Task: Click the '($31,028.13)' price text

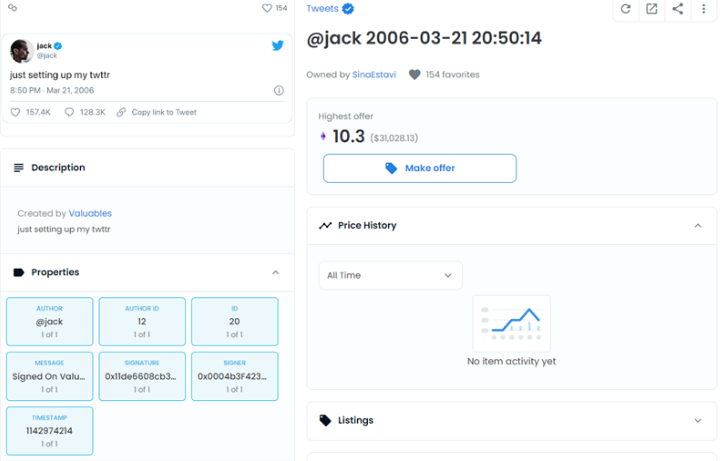Action: click(394, 138)
